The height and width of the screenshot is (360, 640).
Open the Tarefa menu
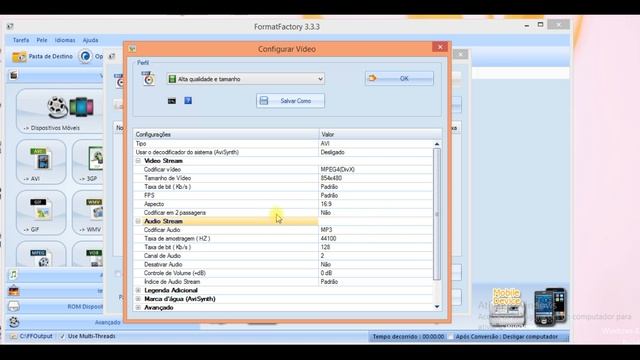[x=21, y=40]
